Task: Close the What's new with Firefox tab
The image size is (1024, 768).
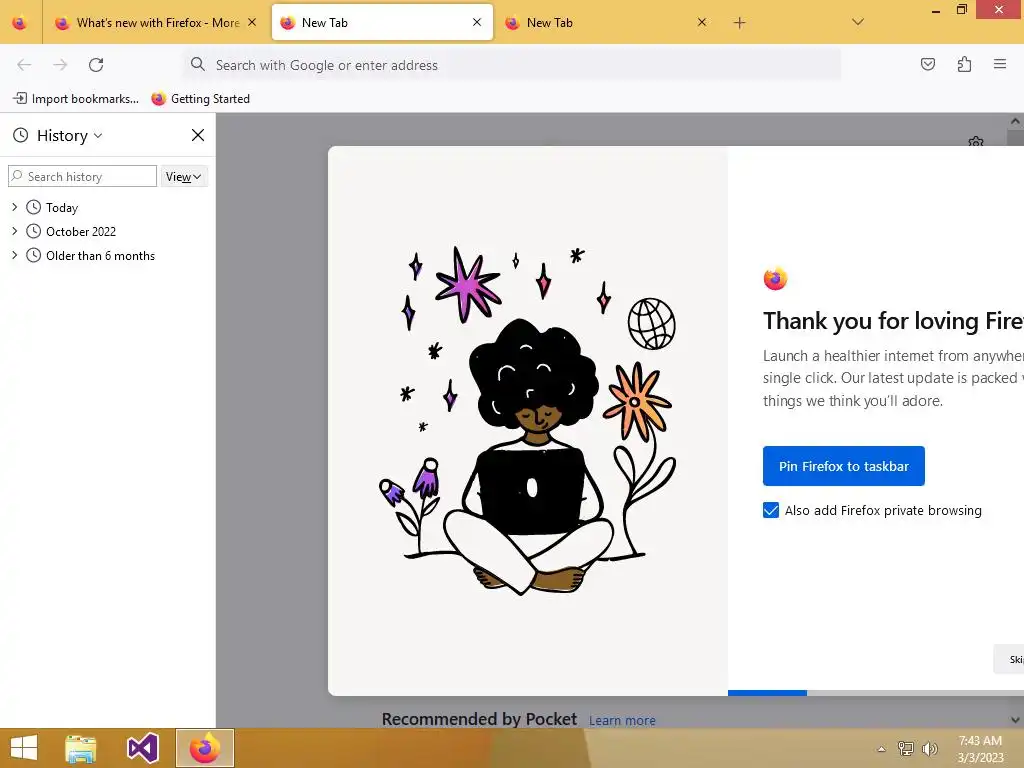Action: pos(252,22)
